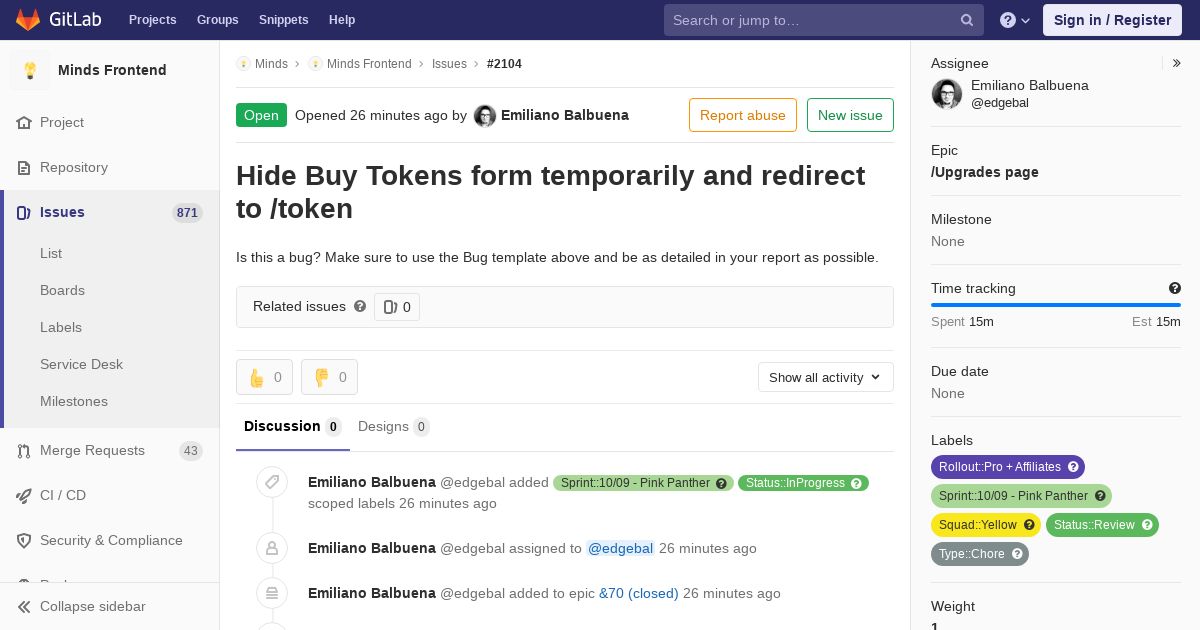Open the Projects menu in the navbar
This screenshot has height=630, width=1200.
point(152,20)
